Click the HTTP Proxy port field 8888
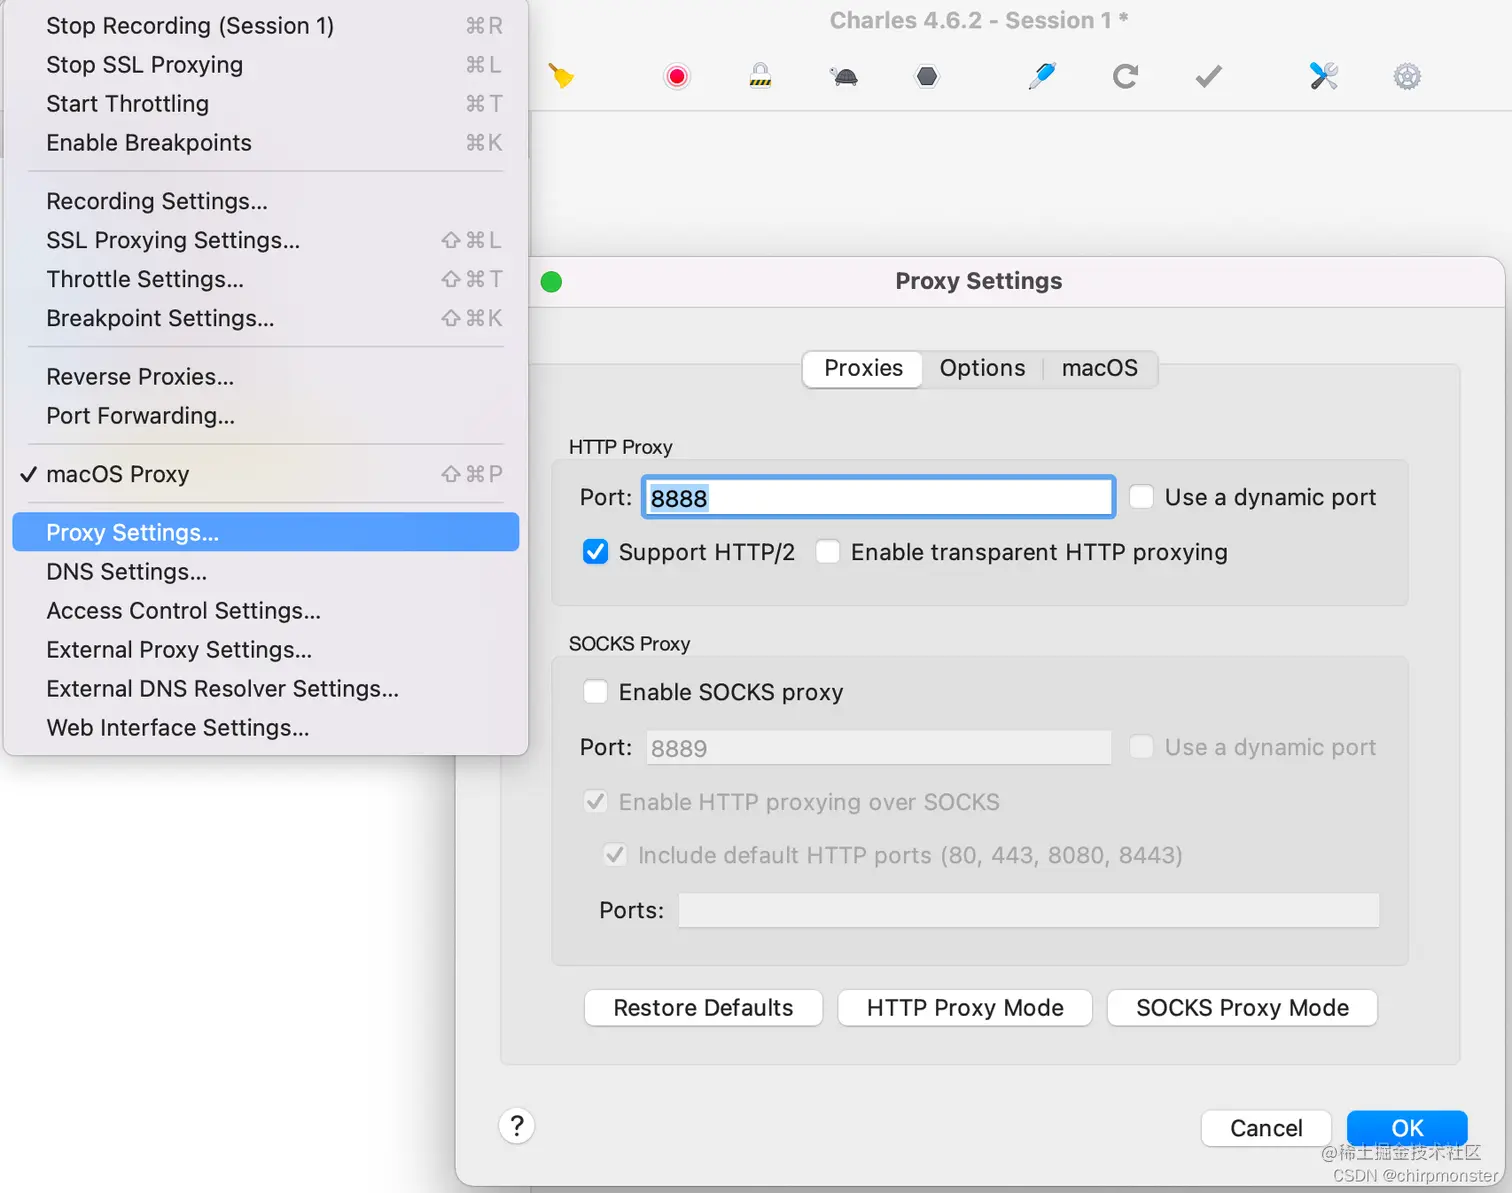 click(878, 497)
